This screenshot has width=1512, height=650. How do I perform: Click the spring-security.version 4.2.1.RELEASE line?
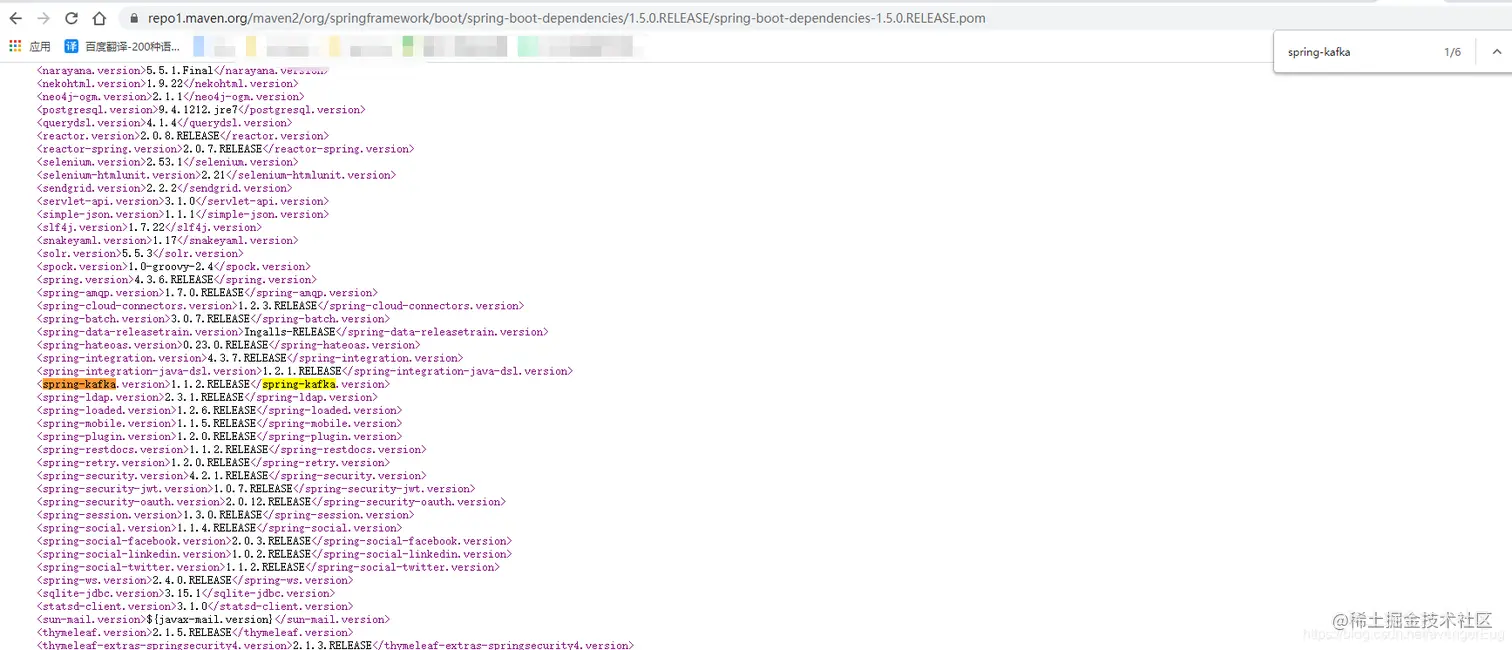231,475
